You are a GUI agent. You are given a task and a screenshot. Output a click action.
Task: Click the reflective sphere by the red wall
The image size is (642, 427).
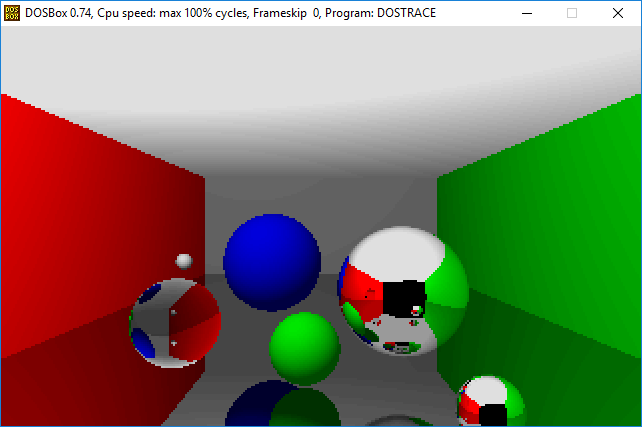(x=175, y=323)
